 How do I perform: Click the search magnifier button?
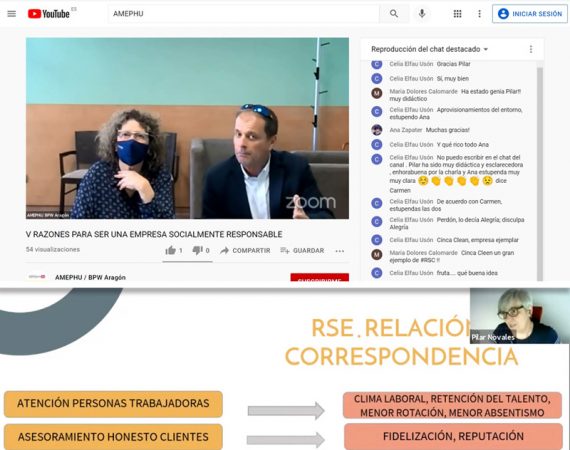click(x=394, y=14)
